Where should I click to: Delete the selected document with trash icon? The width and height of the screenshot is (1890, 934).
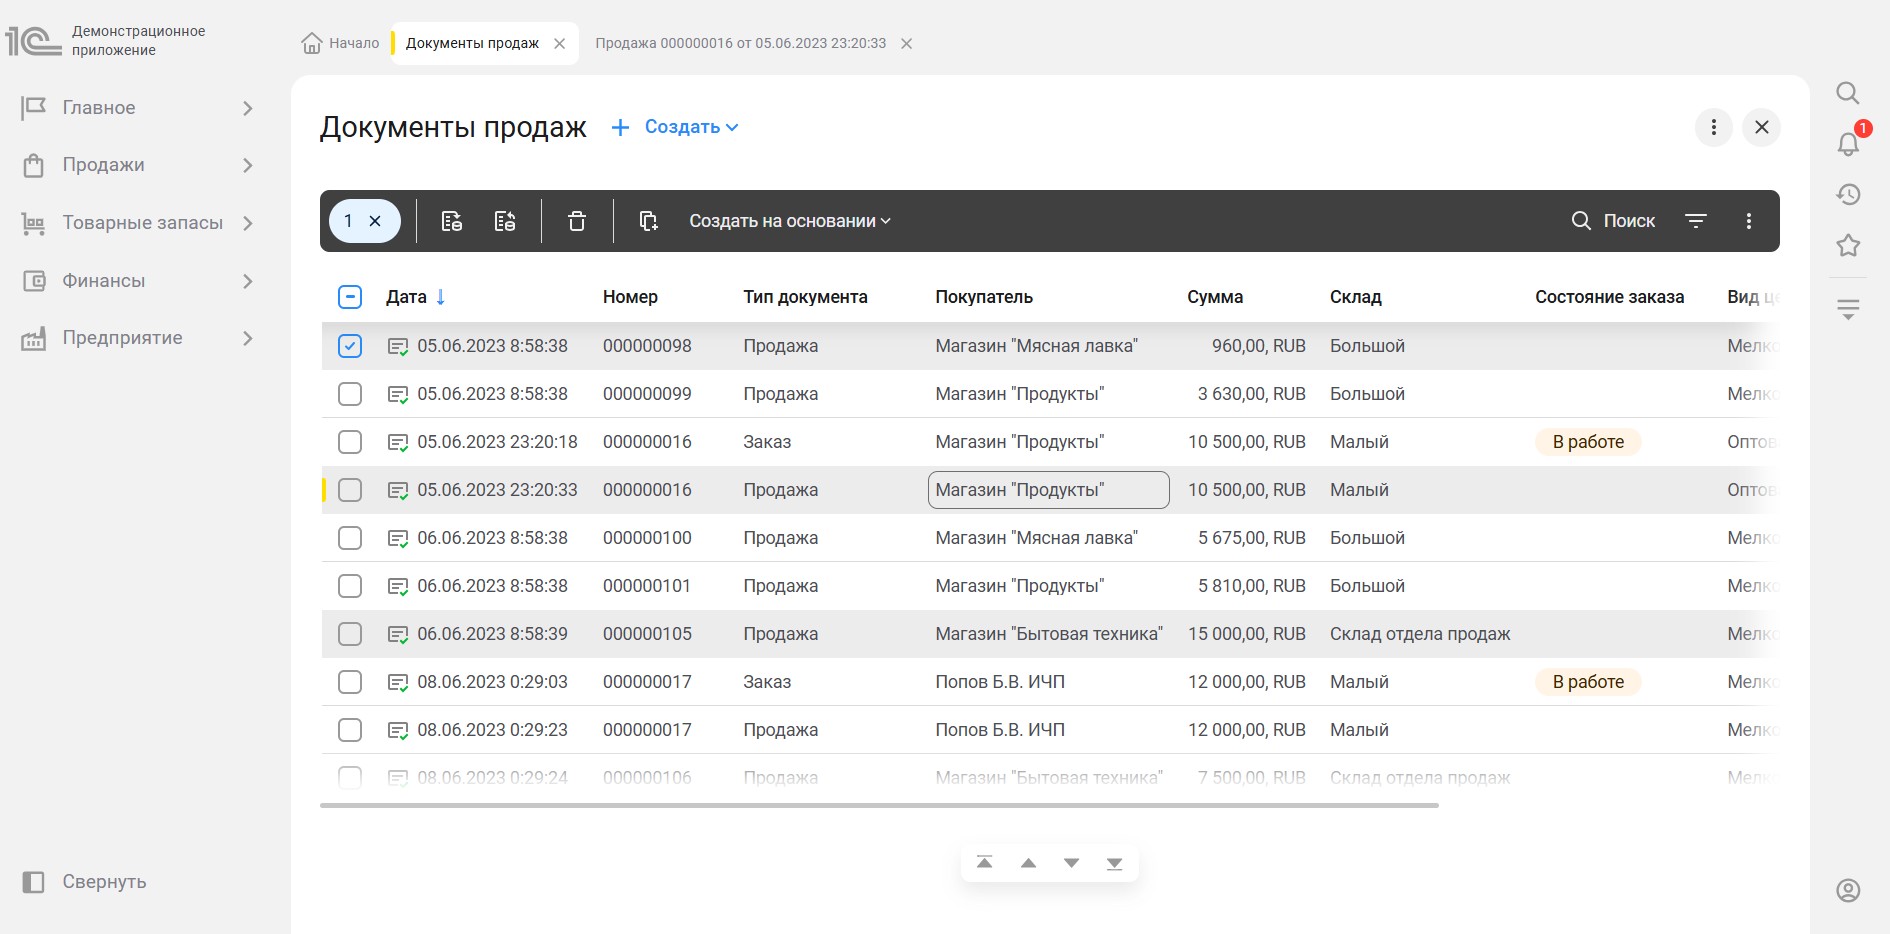(x=577, y=221)
